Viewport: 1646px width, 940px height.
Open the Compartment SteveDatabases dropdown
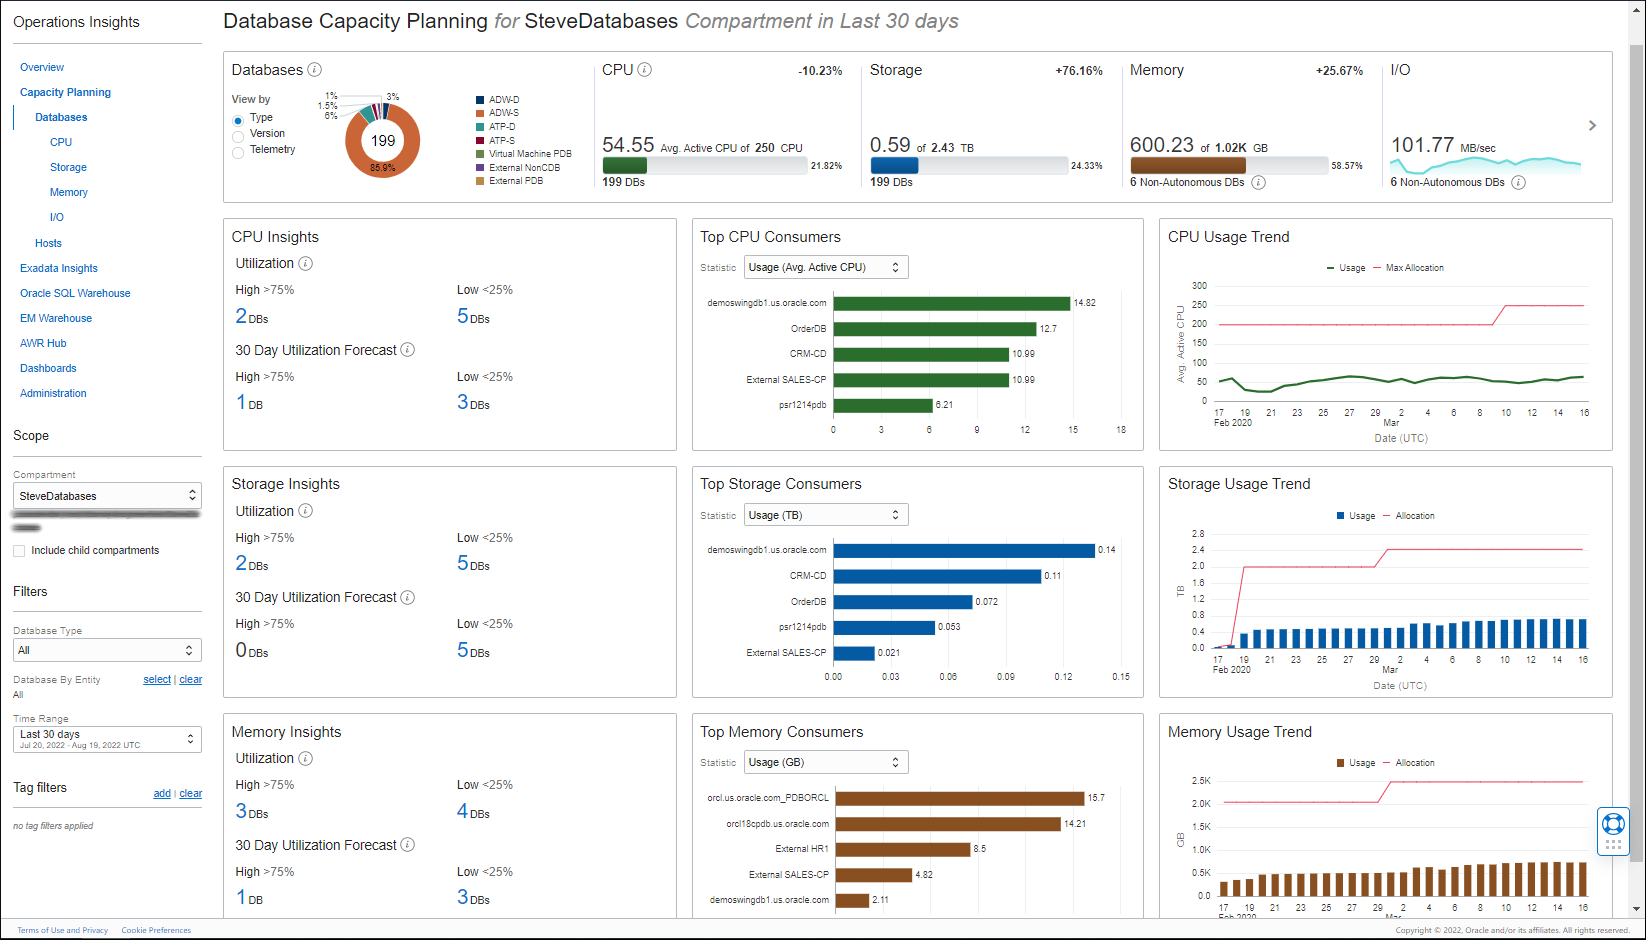pyautogui.click(x=107, y=496)
